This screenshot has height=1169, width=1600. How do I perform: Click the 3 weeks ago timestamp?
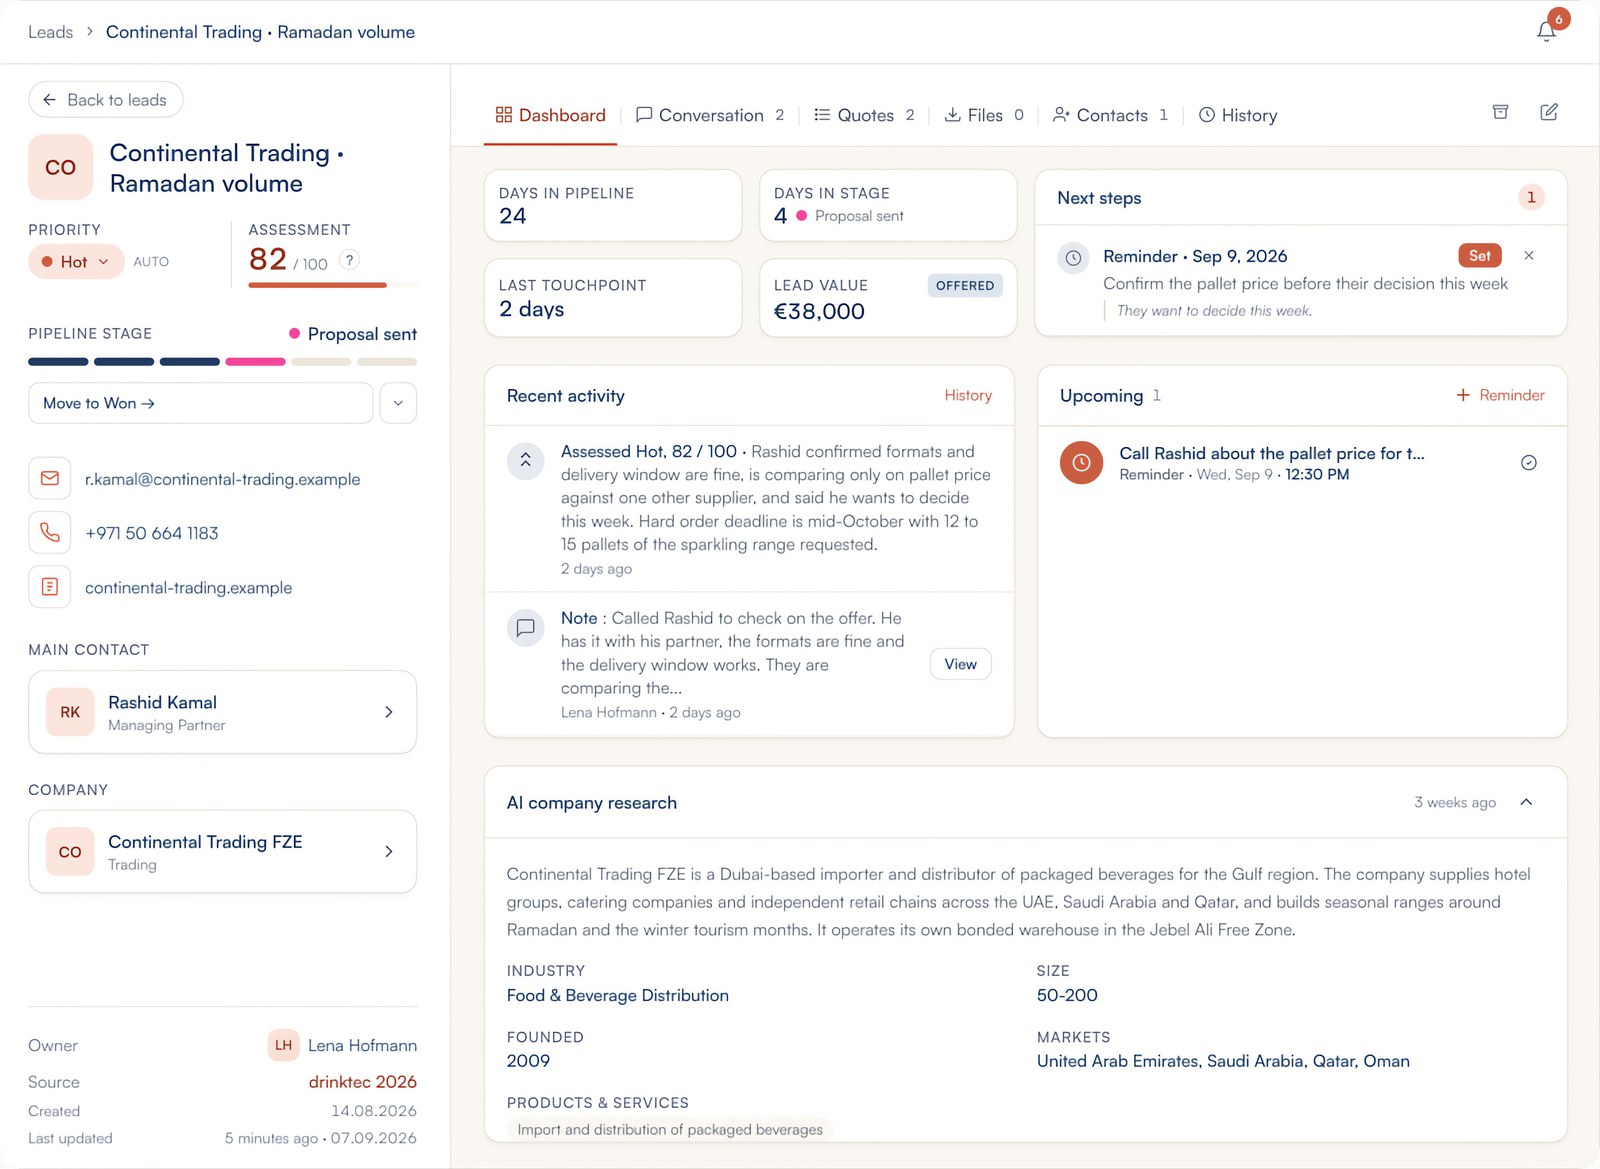1455,802
